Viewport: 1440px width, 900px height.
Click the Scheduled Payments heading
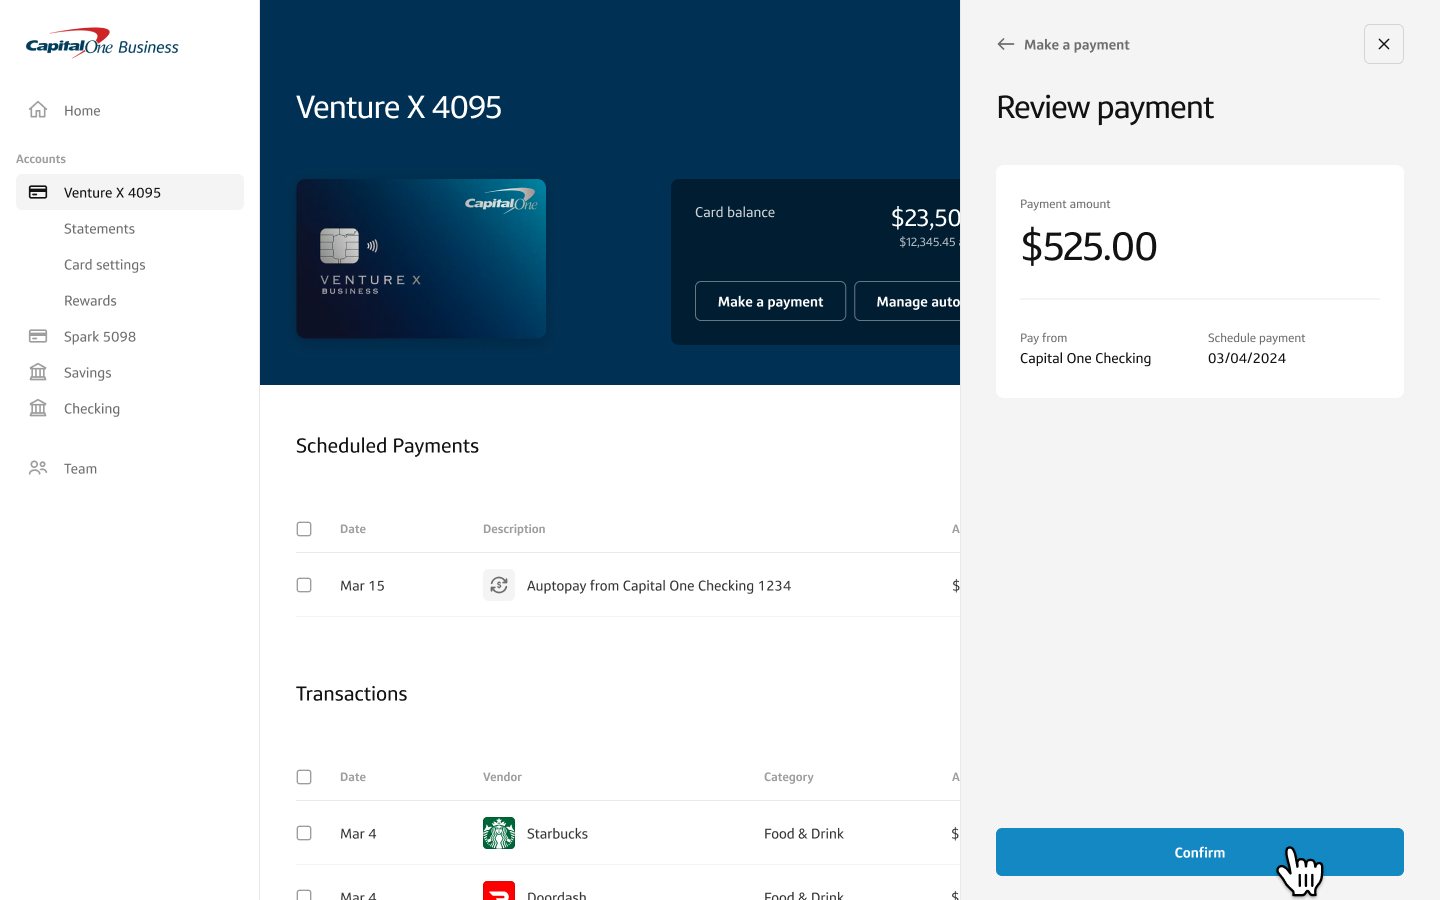coord(387,445)
